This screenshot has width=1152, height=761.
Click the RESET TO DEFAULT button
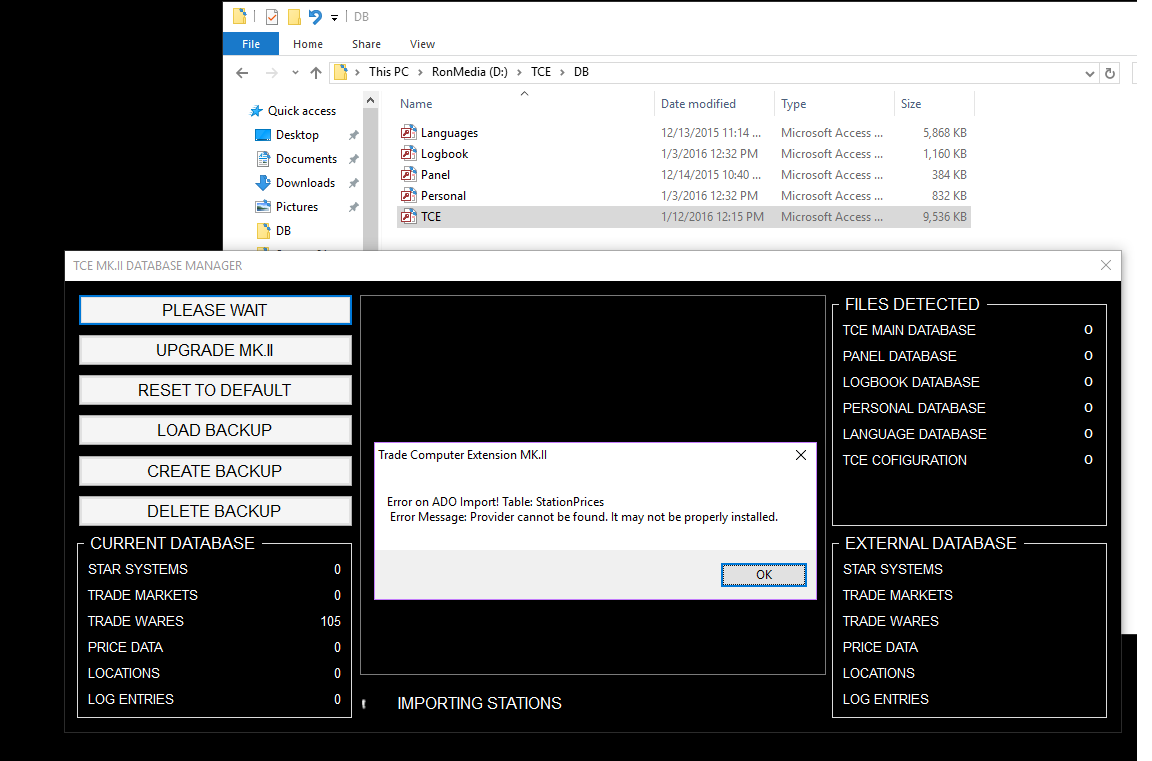215,390
